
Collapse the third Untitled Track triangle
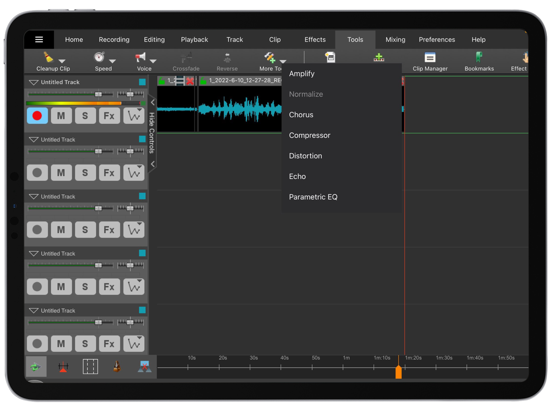(x=33, y=197)
